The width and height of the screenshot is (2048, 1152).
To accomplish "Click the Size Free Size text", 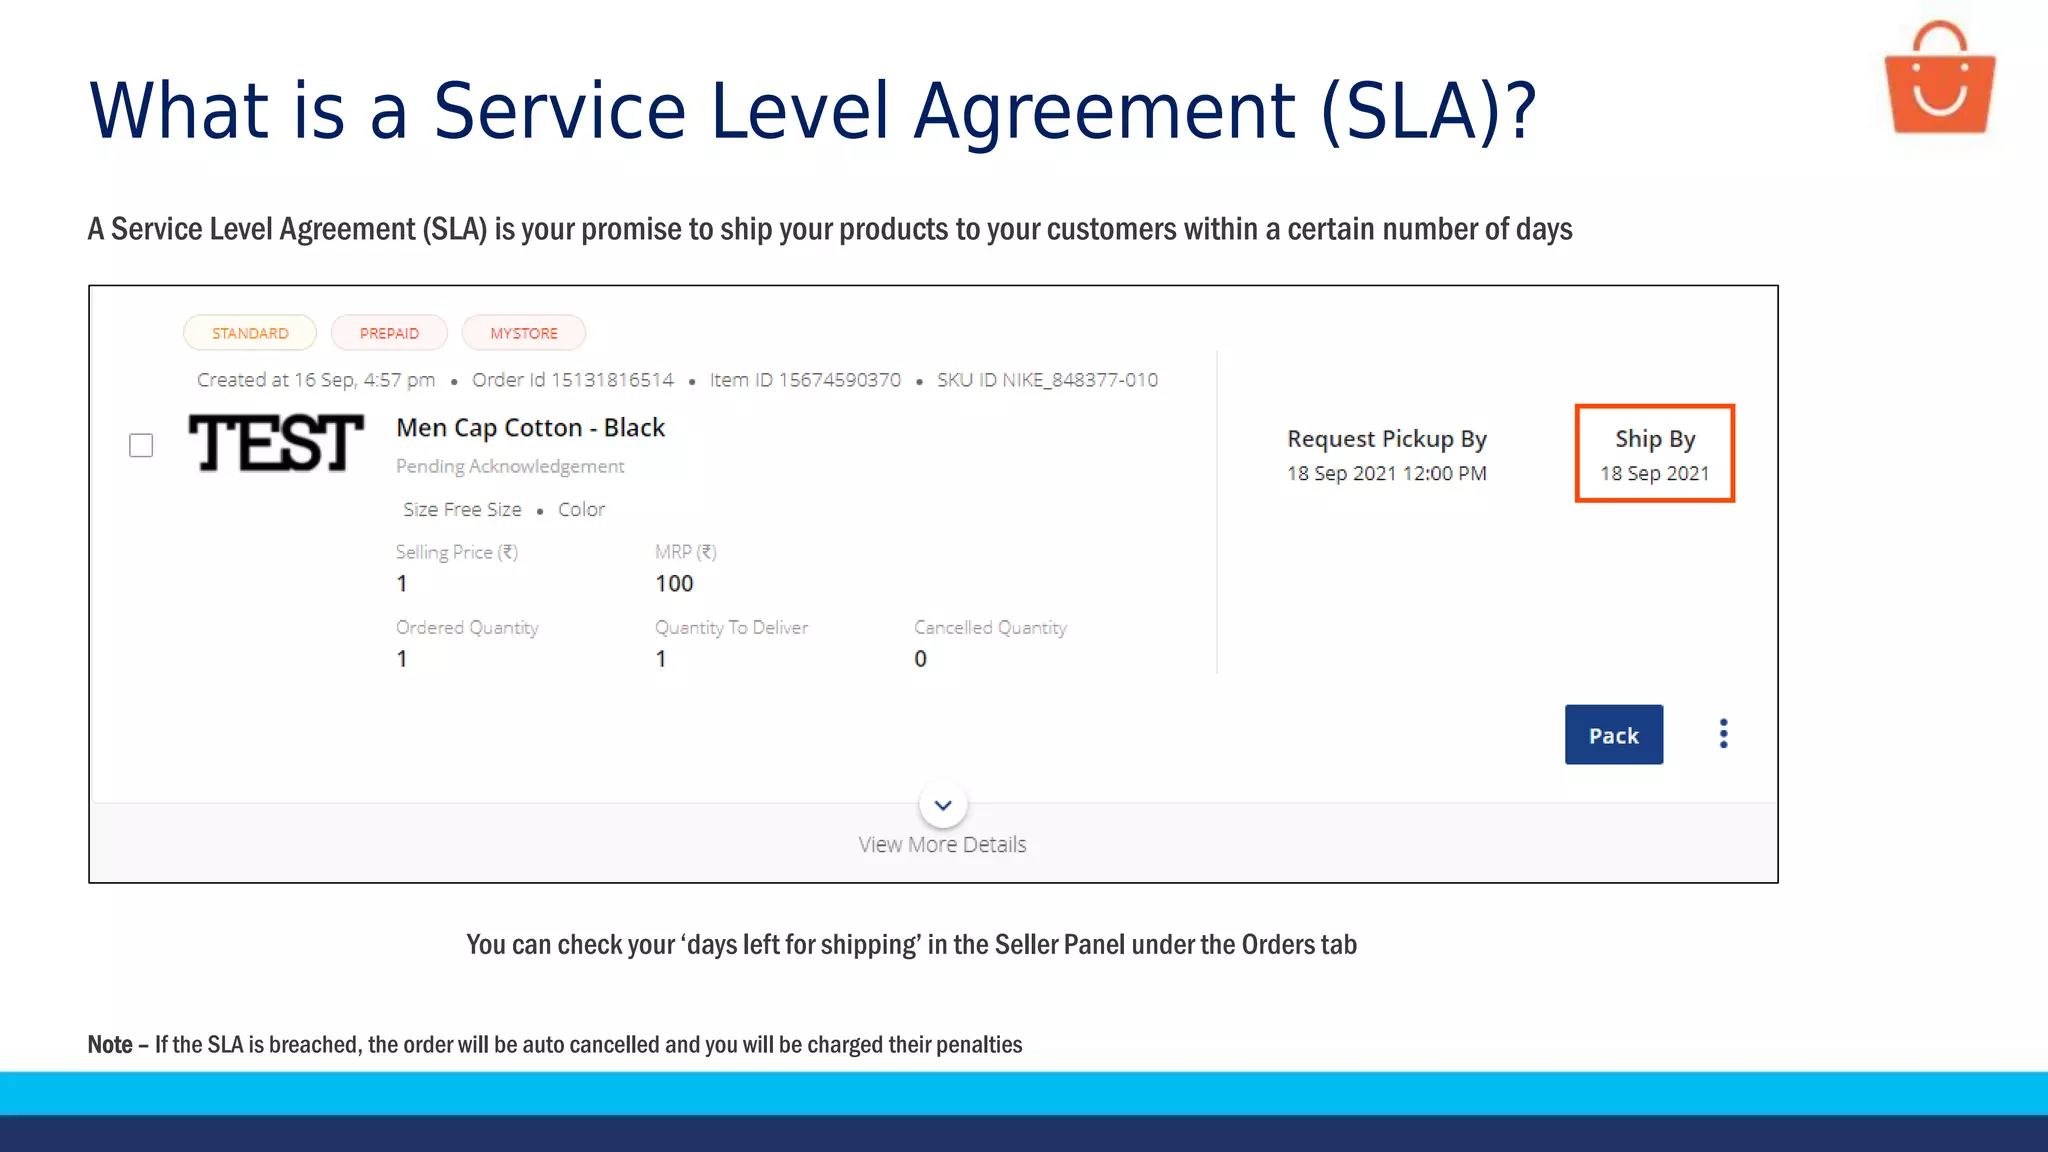I will 462,510.
